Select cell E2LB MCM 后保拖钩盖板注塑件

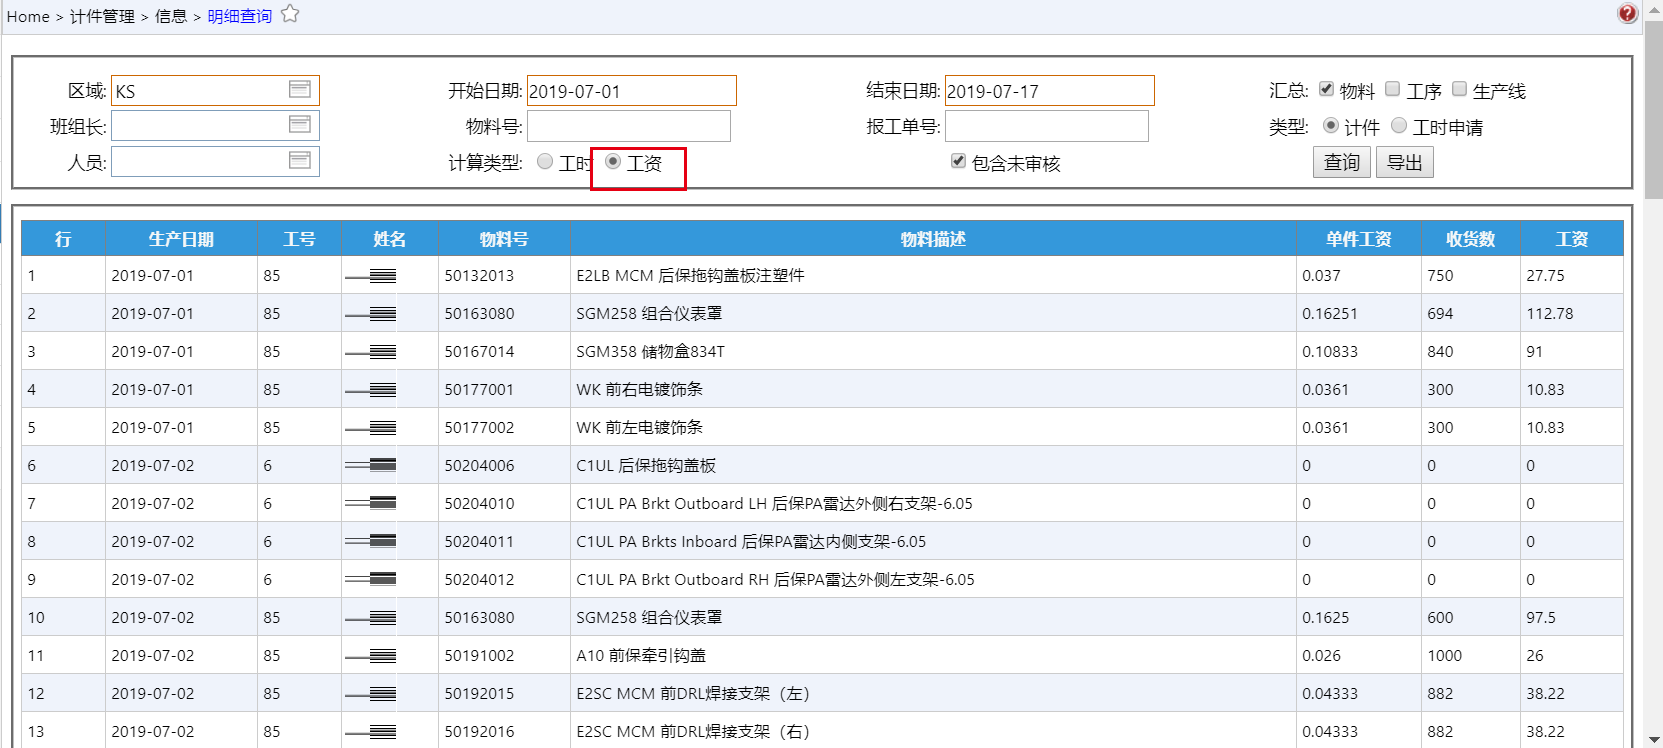933,275
